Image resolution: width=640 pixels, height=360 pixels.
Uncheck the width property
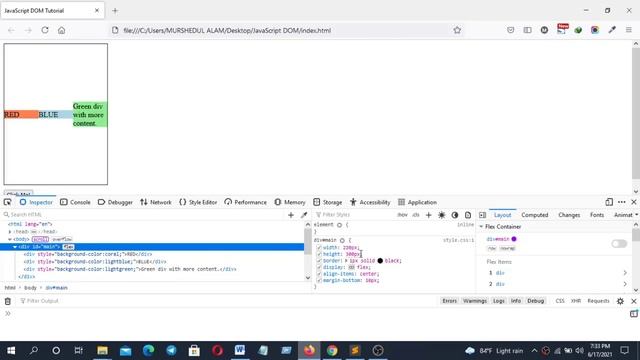(319, 247)
